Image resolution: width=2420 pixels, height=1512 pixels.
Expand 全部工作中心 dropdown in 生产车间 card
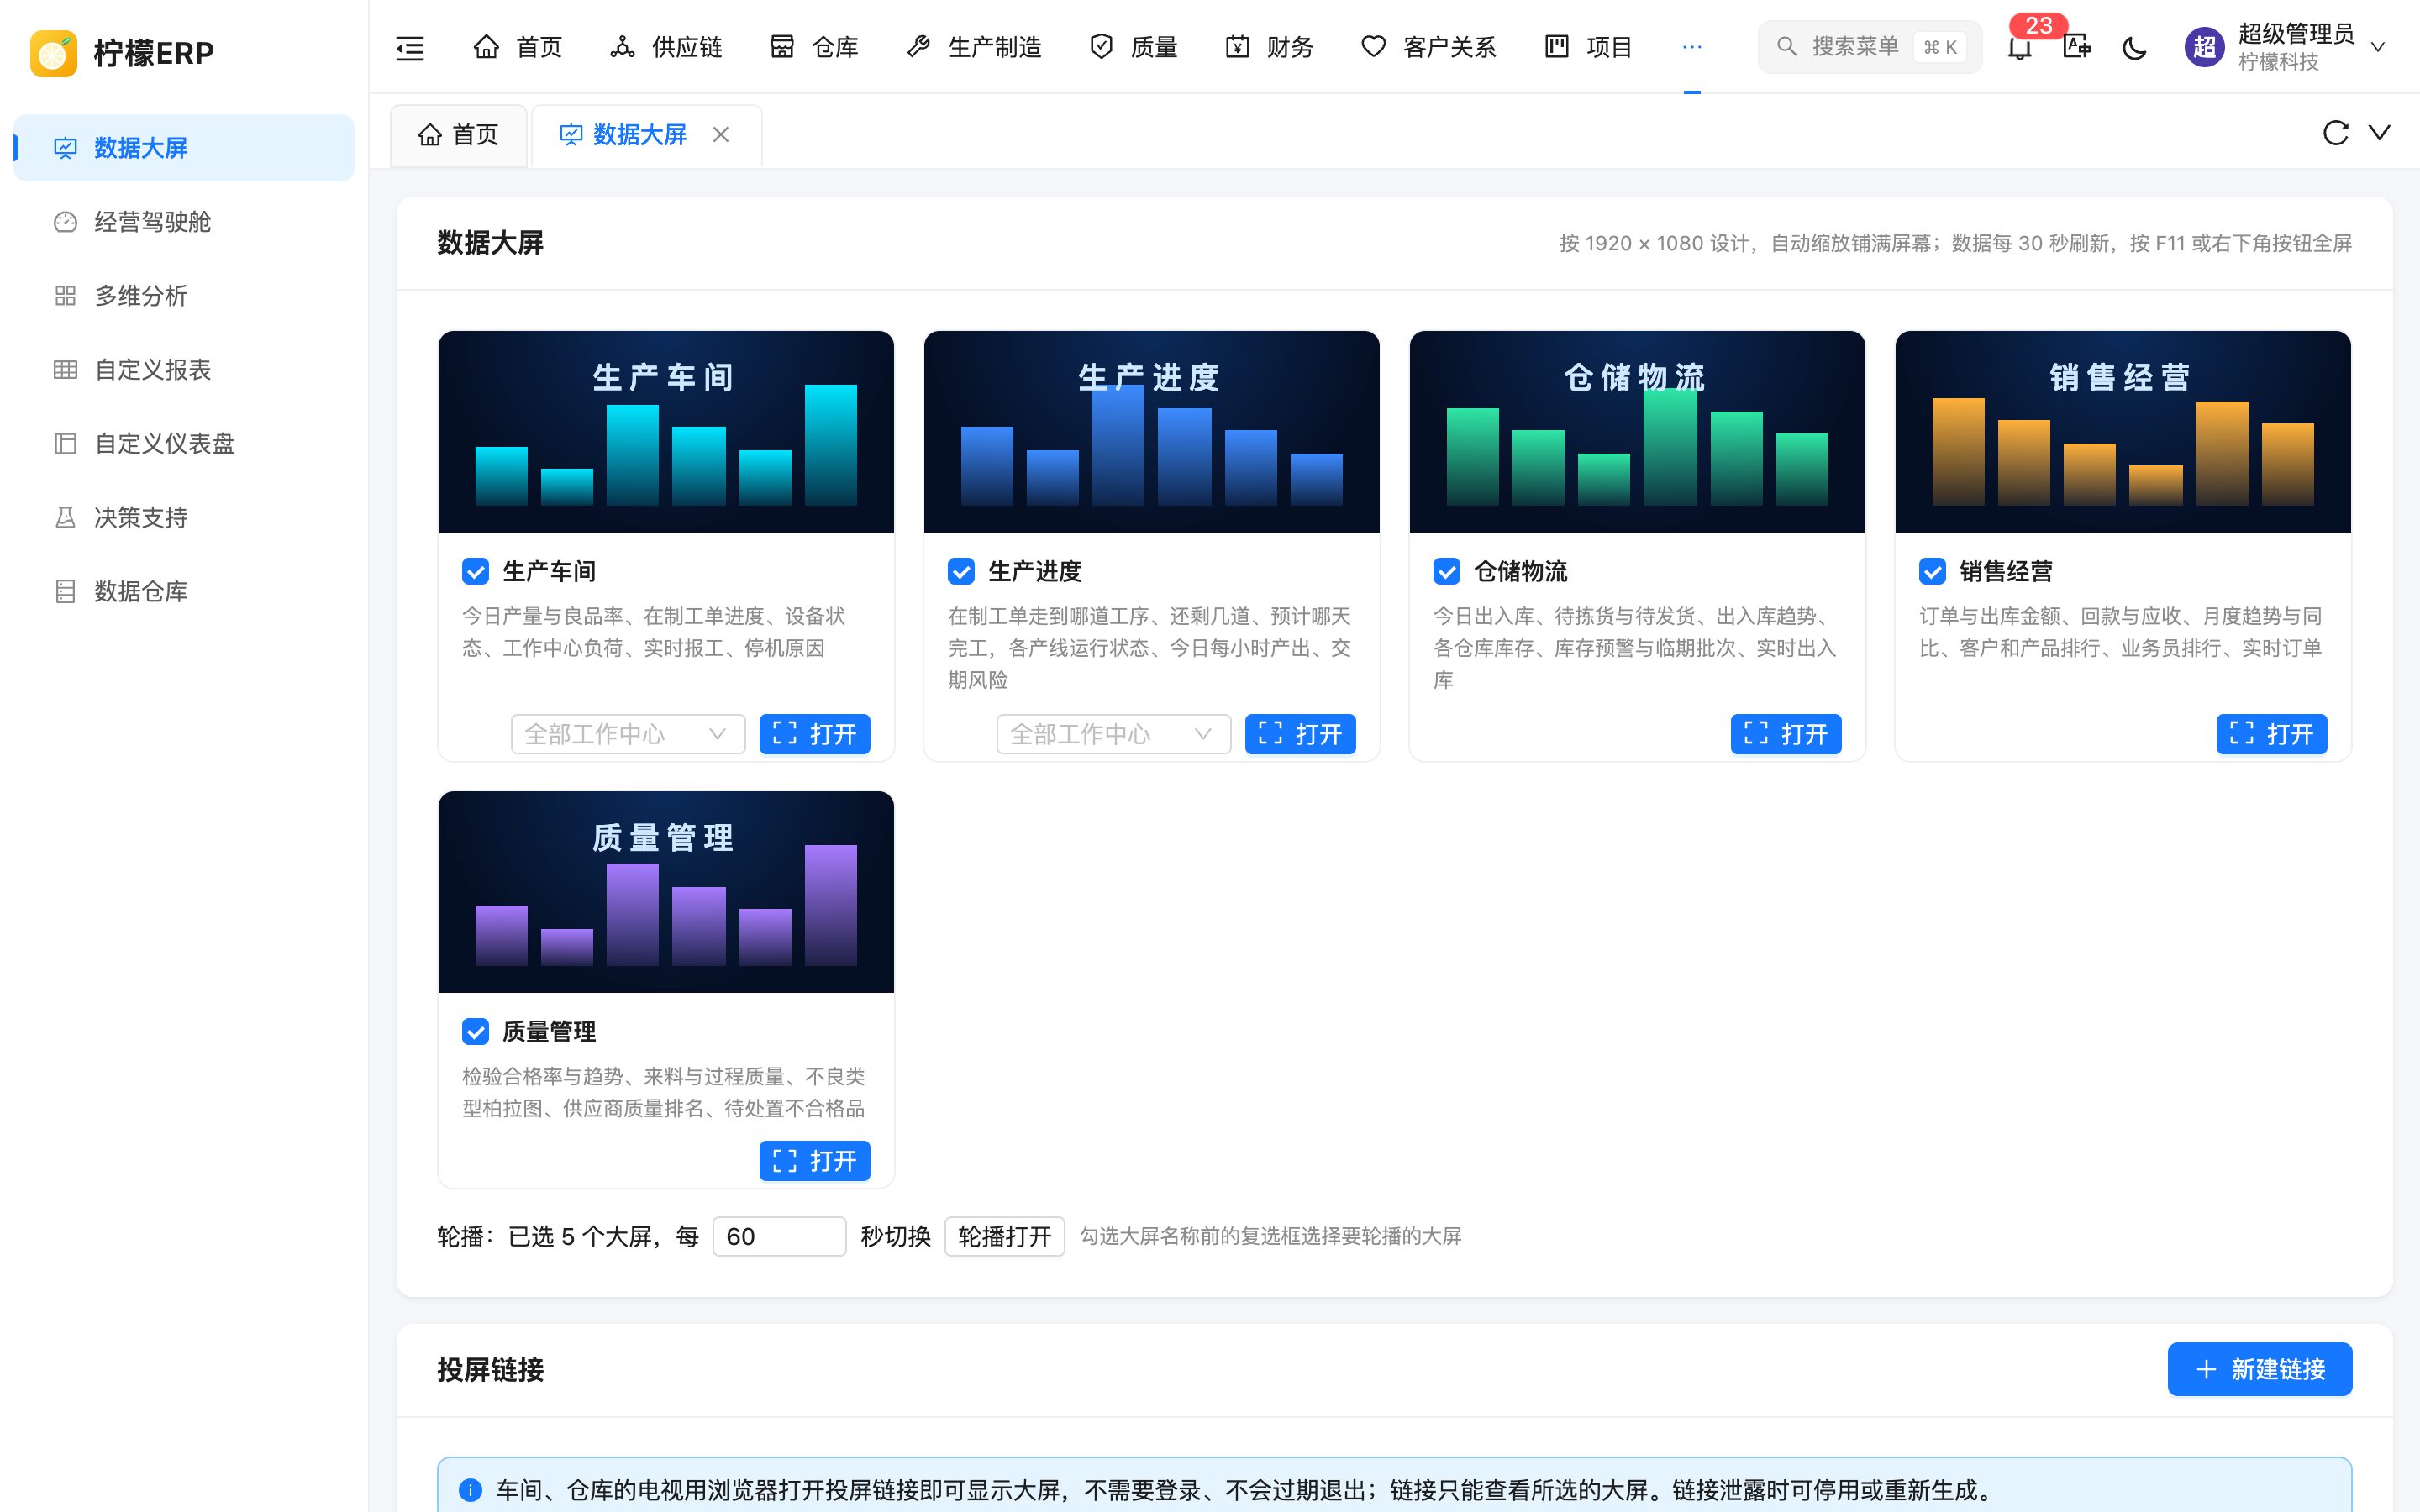(628, 734)
